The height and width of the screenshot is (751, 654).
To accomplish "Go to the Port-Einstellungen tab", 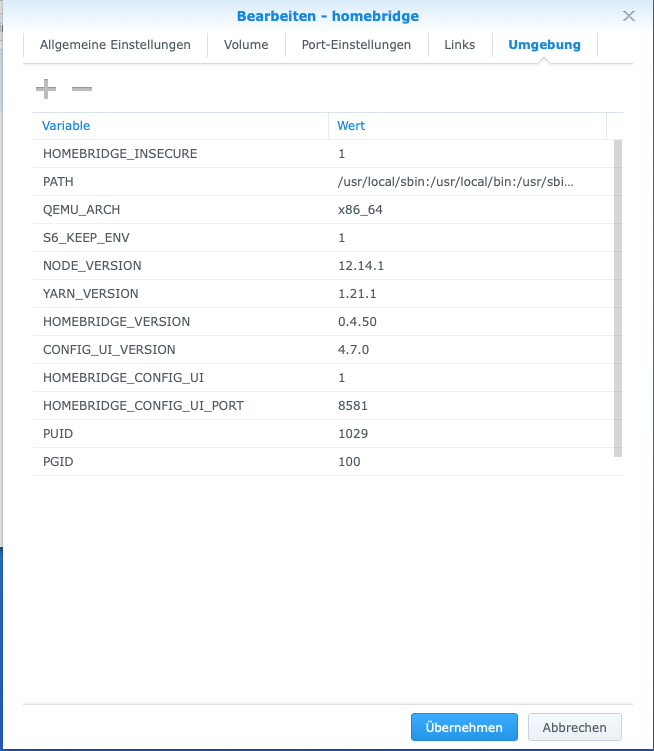I will pos(356,45).
